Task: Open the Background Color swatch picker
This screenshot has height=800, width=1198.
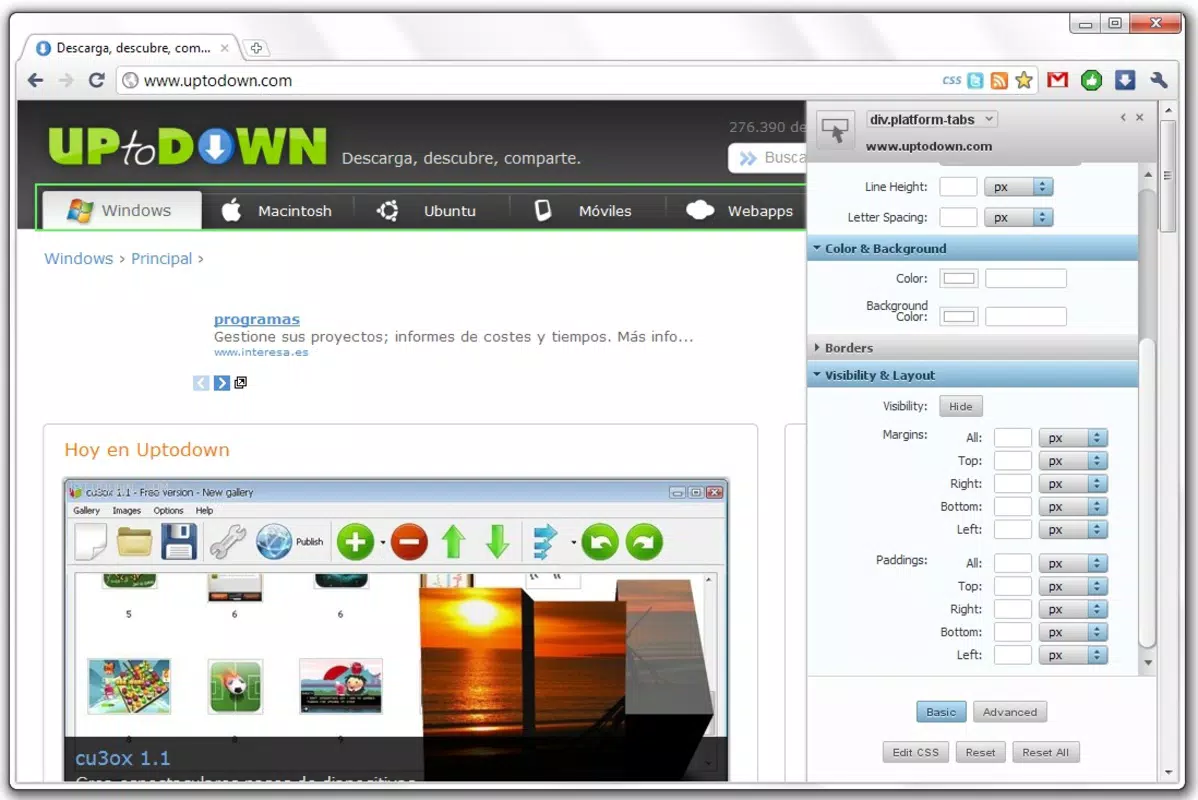Action: [x=959, y=316]
